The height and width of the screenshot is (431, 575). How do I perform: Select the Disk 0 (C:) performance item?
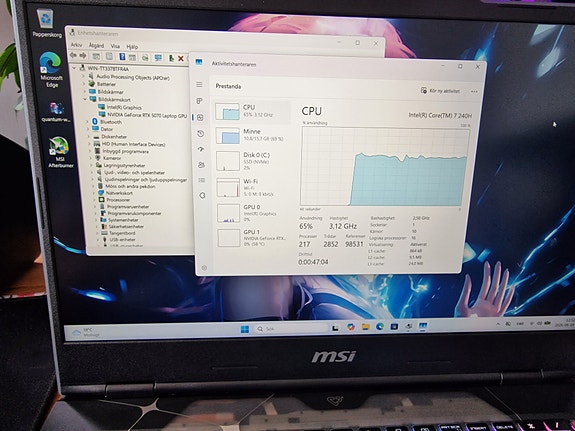coord(253,161)
